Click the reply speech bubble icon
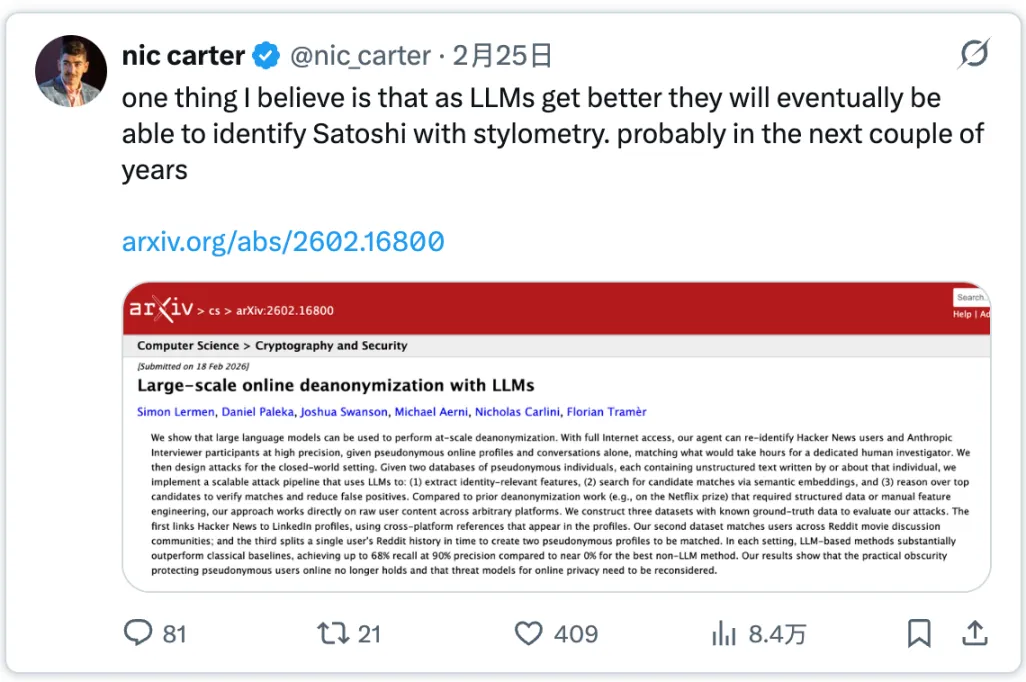Screen dimensions: 1026x682 pos(140,633)
